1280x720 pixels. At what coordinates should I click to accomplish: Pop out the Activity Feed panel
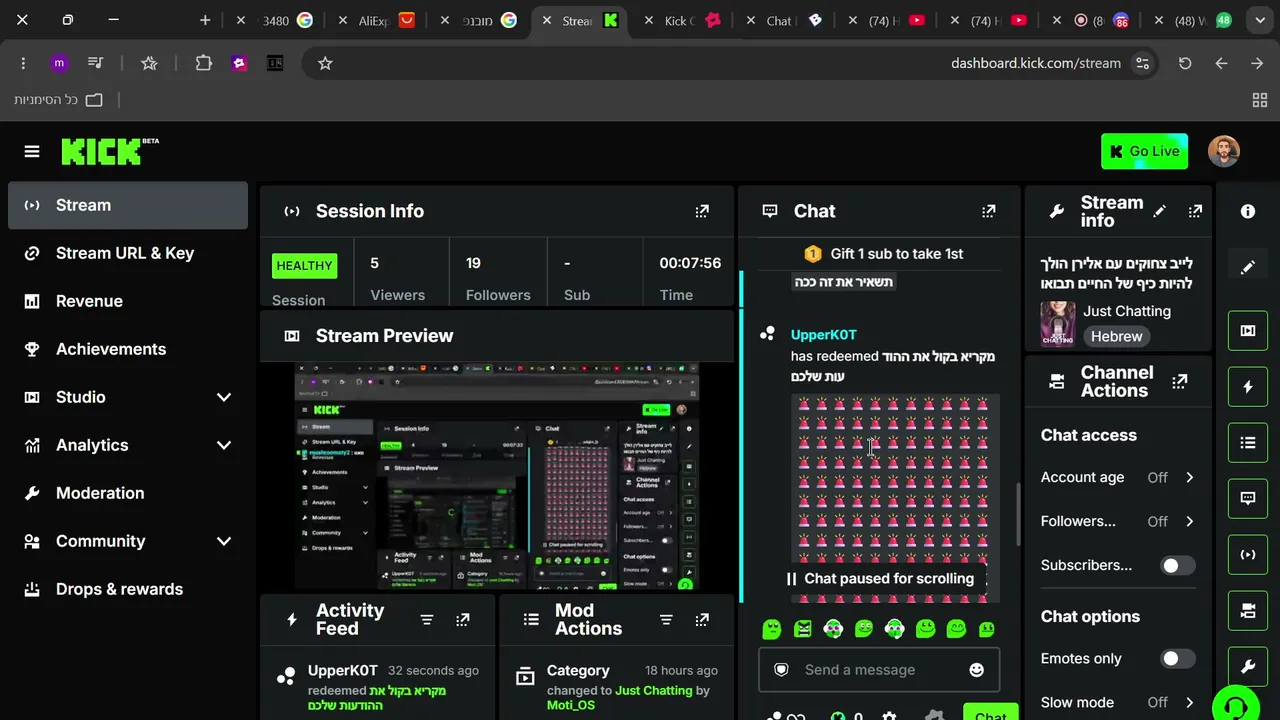click(x=463, y=620)
